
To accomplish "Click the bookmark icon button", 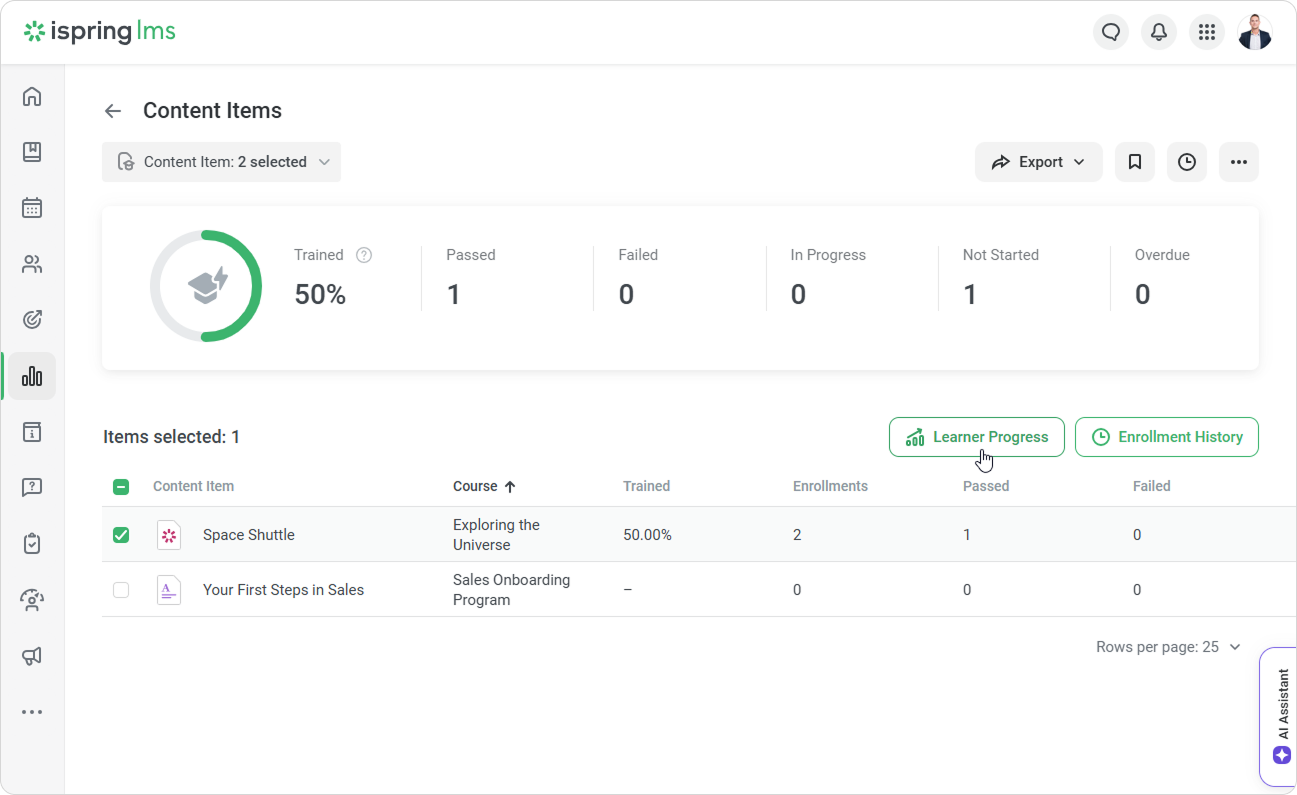I will click(x=1135, y=162).
